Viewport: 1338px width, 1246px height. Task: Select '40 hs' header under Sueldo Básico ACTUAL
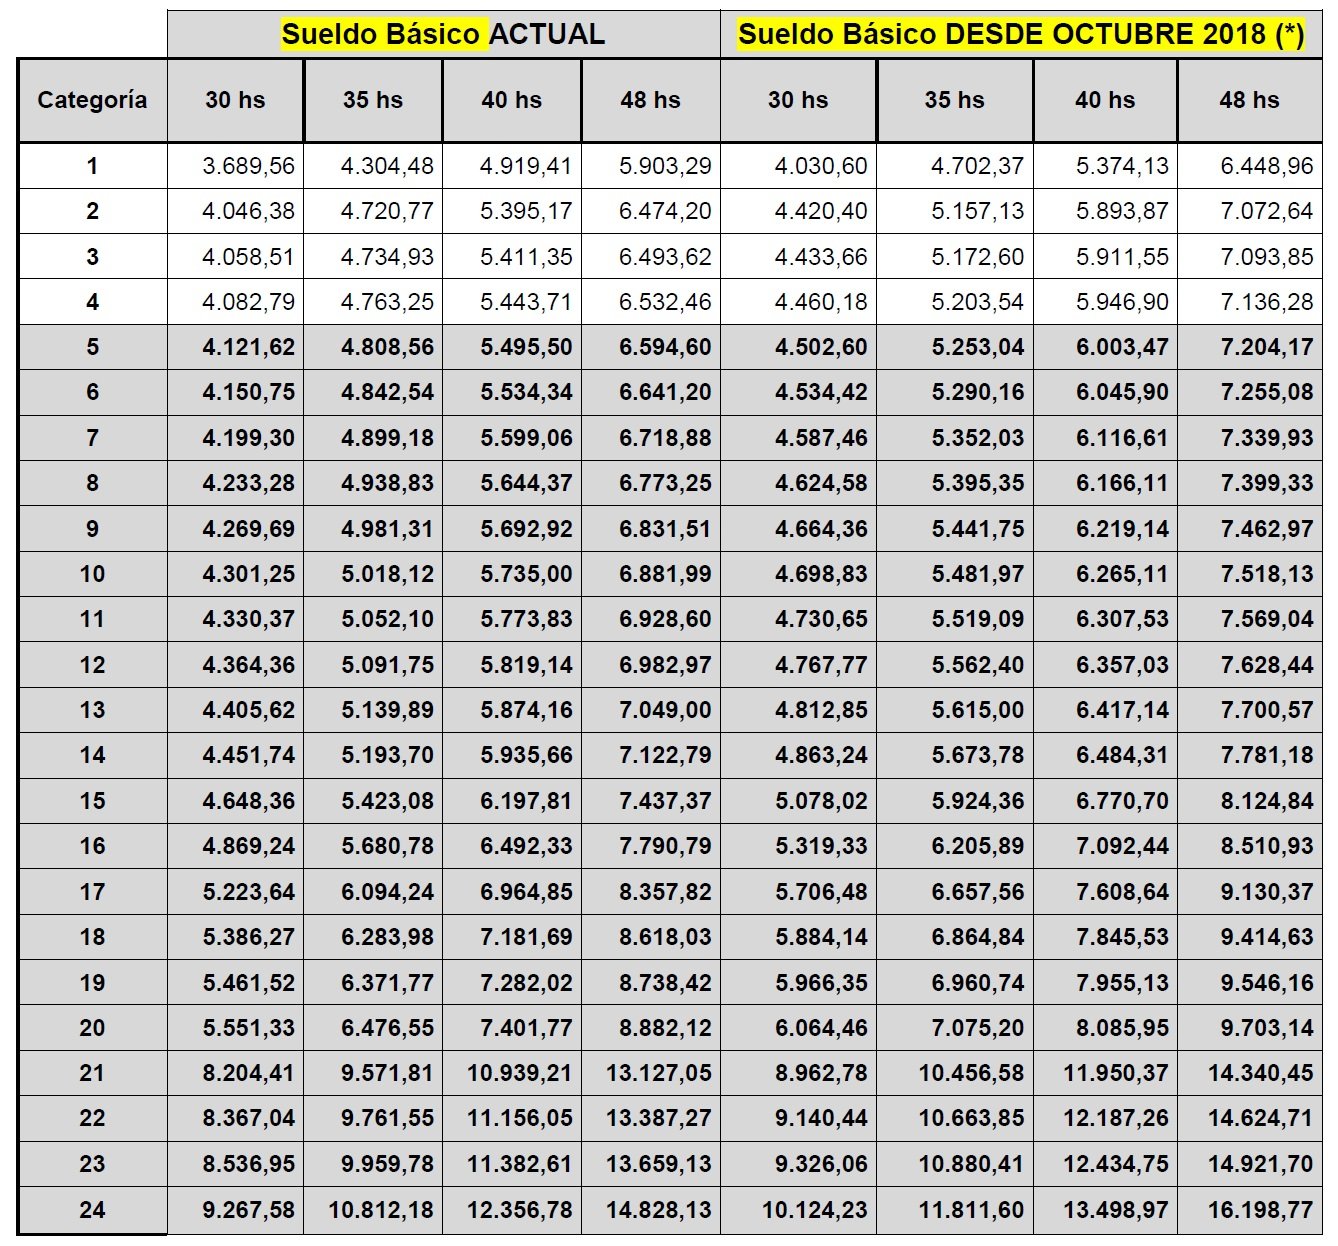(511, 100)
